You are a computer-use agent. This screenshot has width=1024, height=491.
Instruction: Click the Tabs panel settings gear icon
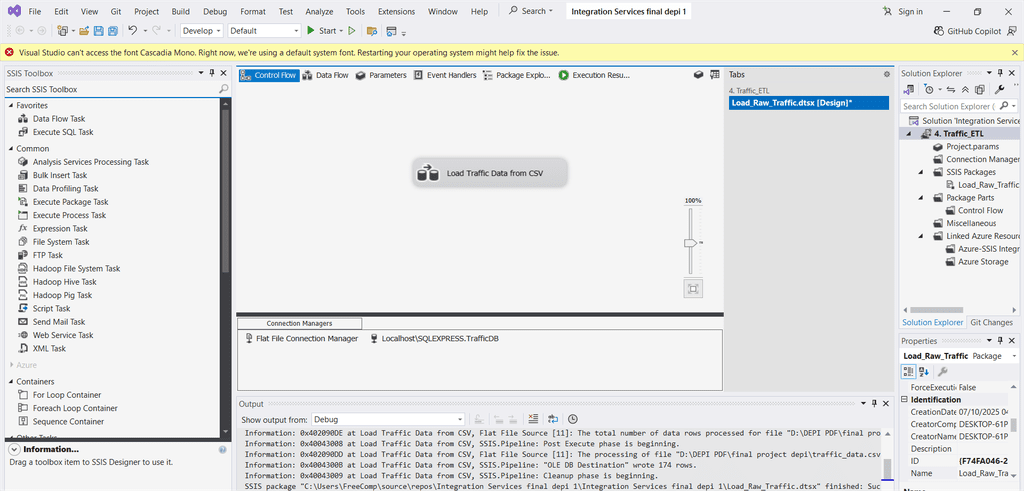point(886,75)
